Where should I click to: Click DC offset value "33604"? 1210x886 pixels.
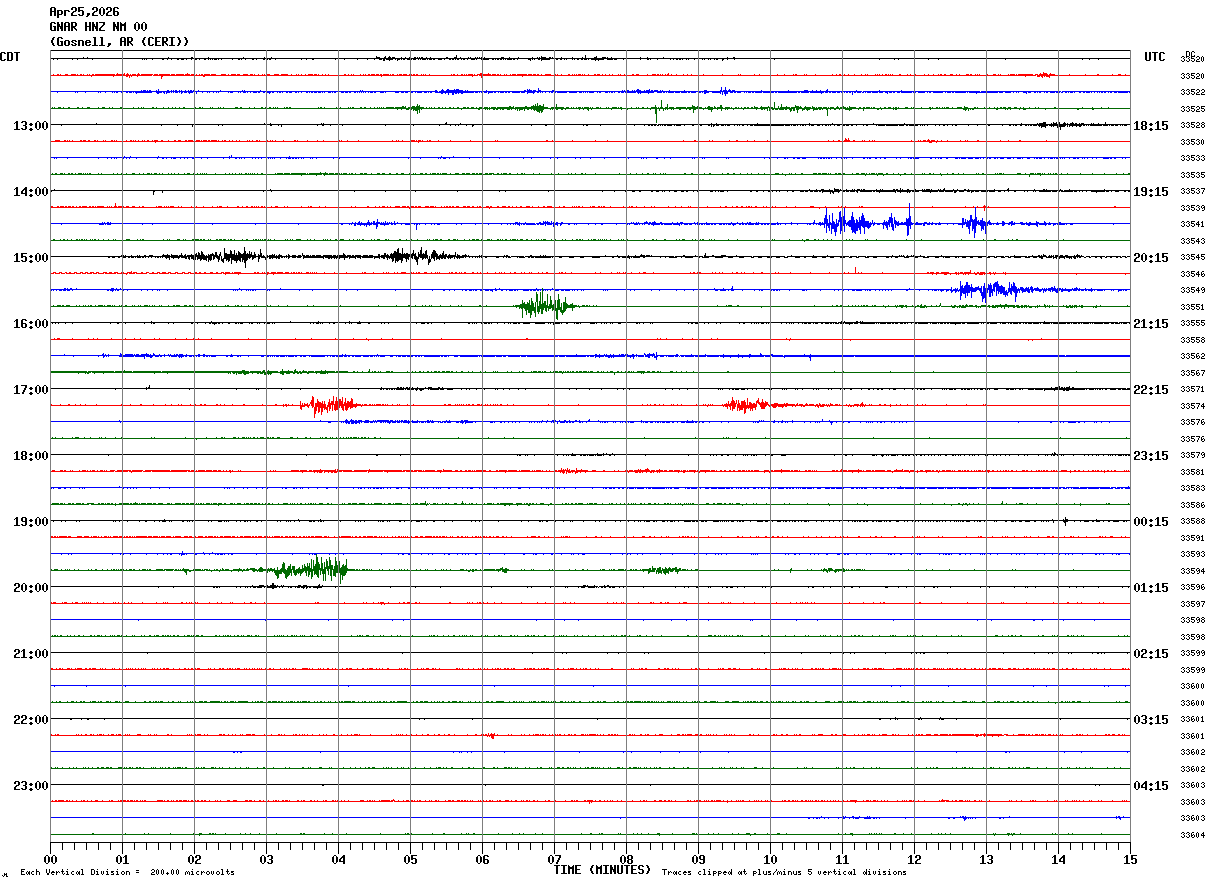[1192, 835]
